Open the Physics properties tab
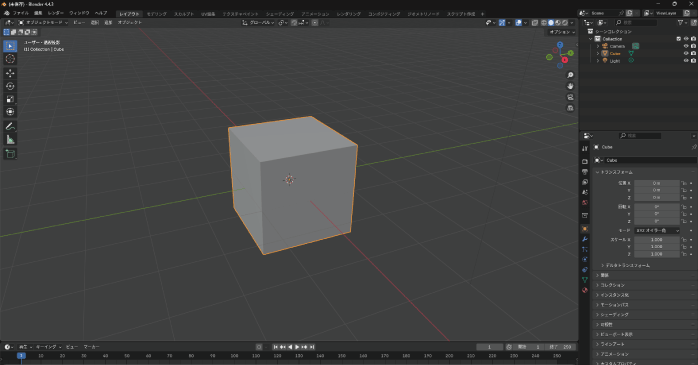 click(585, 260)
